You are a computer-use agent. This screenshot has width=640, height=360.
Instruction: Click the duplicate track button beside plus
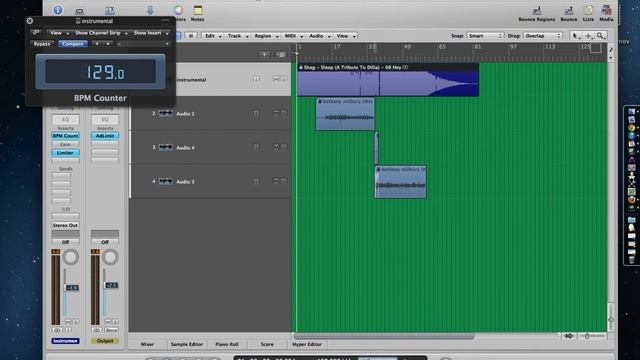point(281,54)
